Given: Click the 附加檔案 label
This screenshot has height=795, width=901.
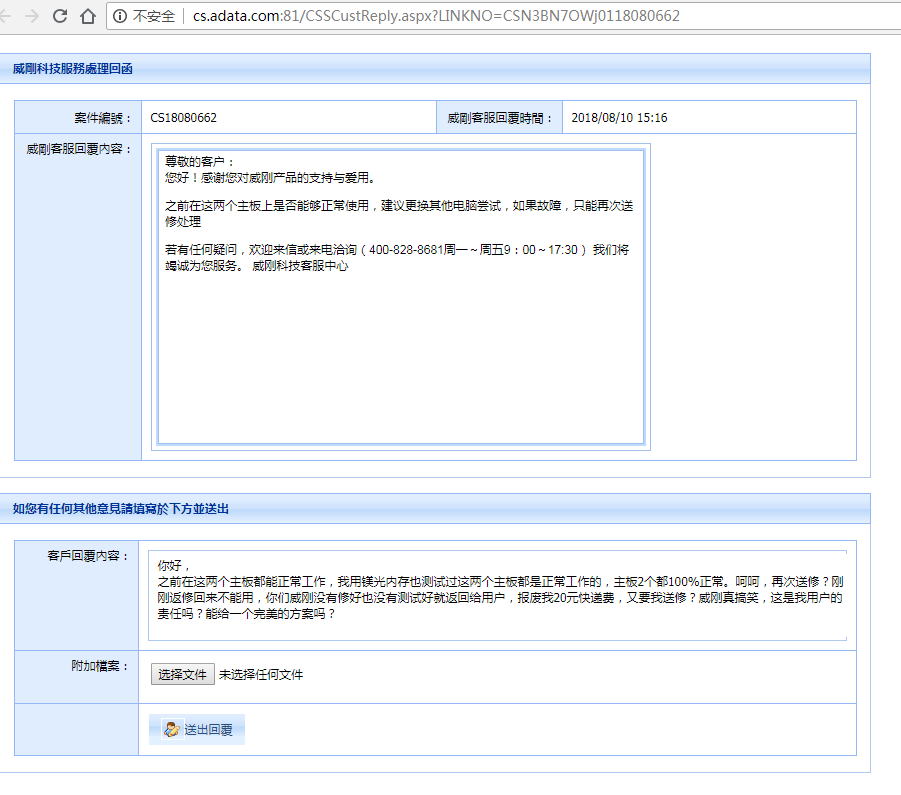Looking at the screenshot, I should tap(100, 666).
